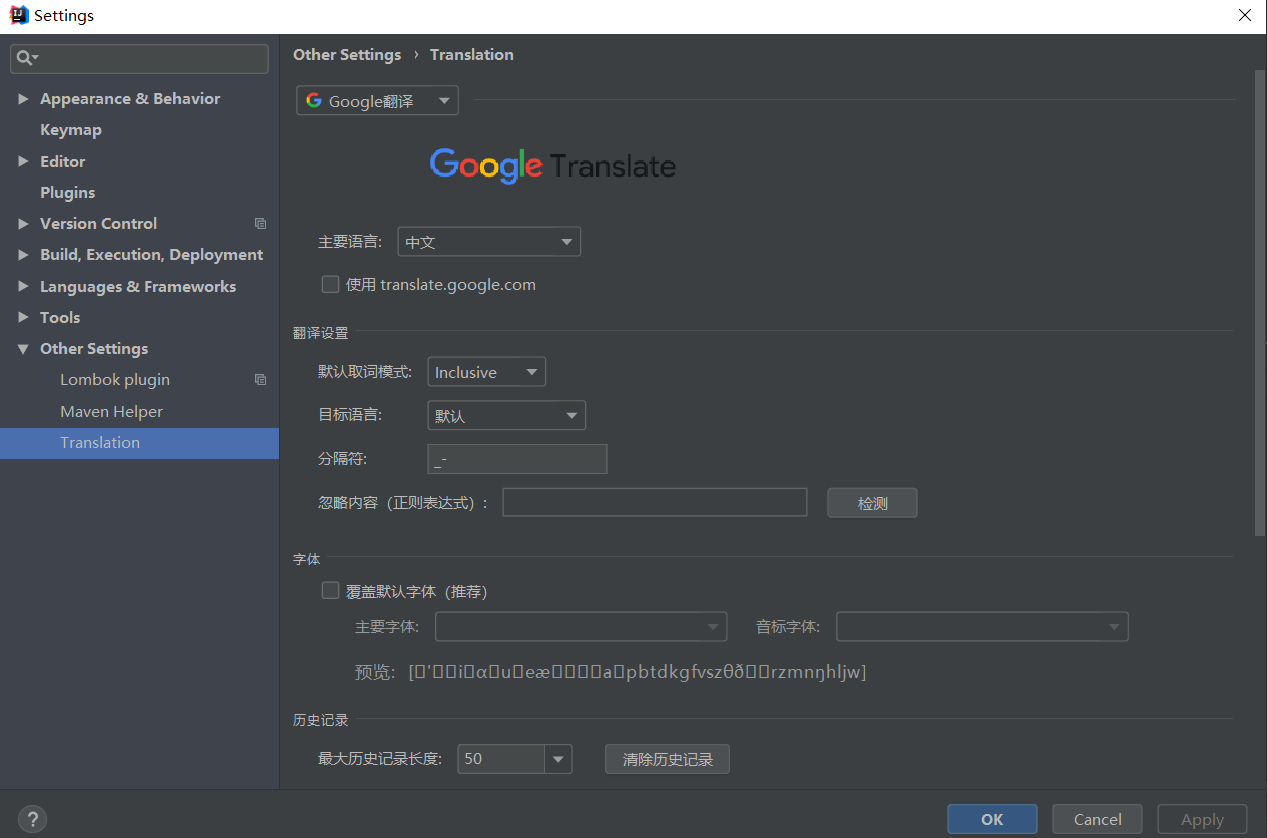Click the IntelliJ icon in title bar
Image resolution: width=1267 pixels, height=838 pixels.
(x=18, y=15)
